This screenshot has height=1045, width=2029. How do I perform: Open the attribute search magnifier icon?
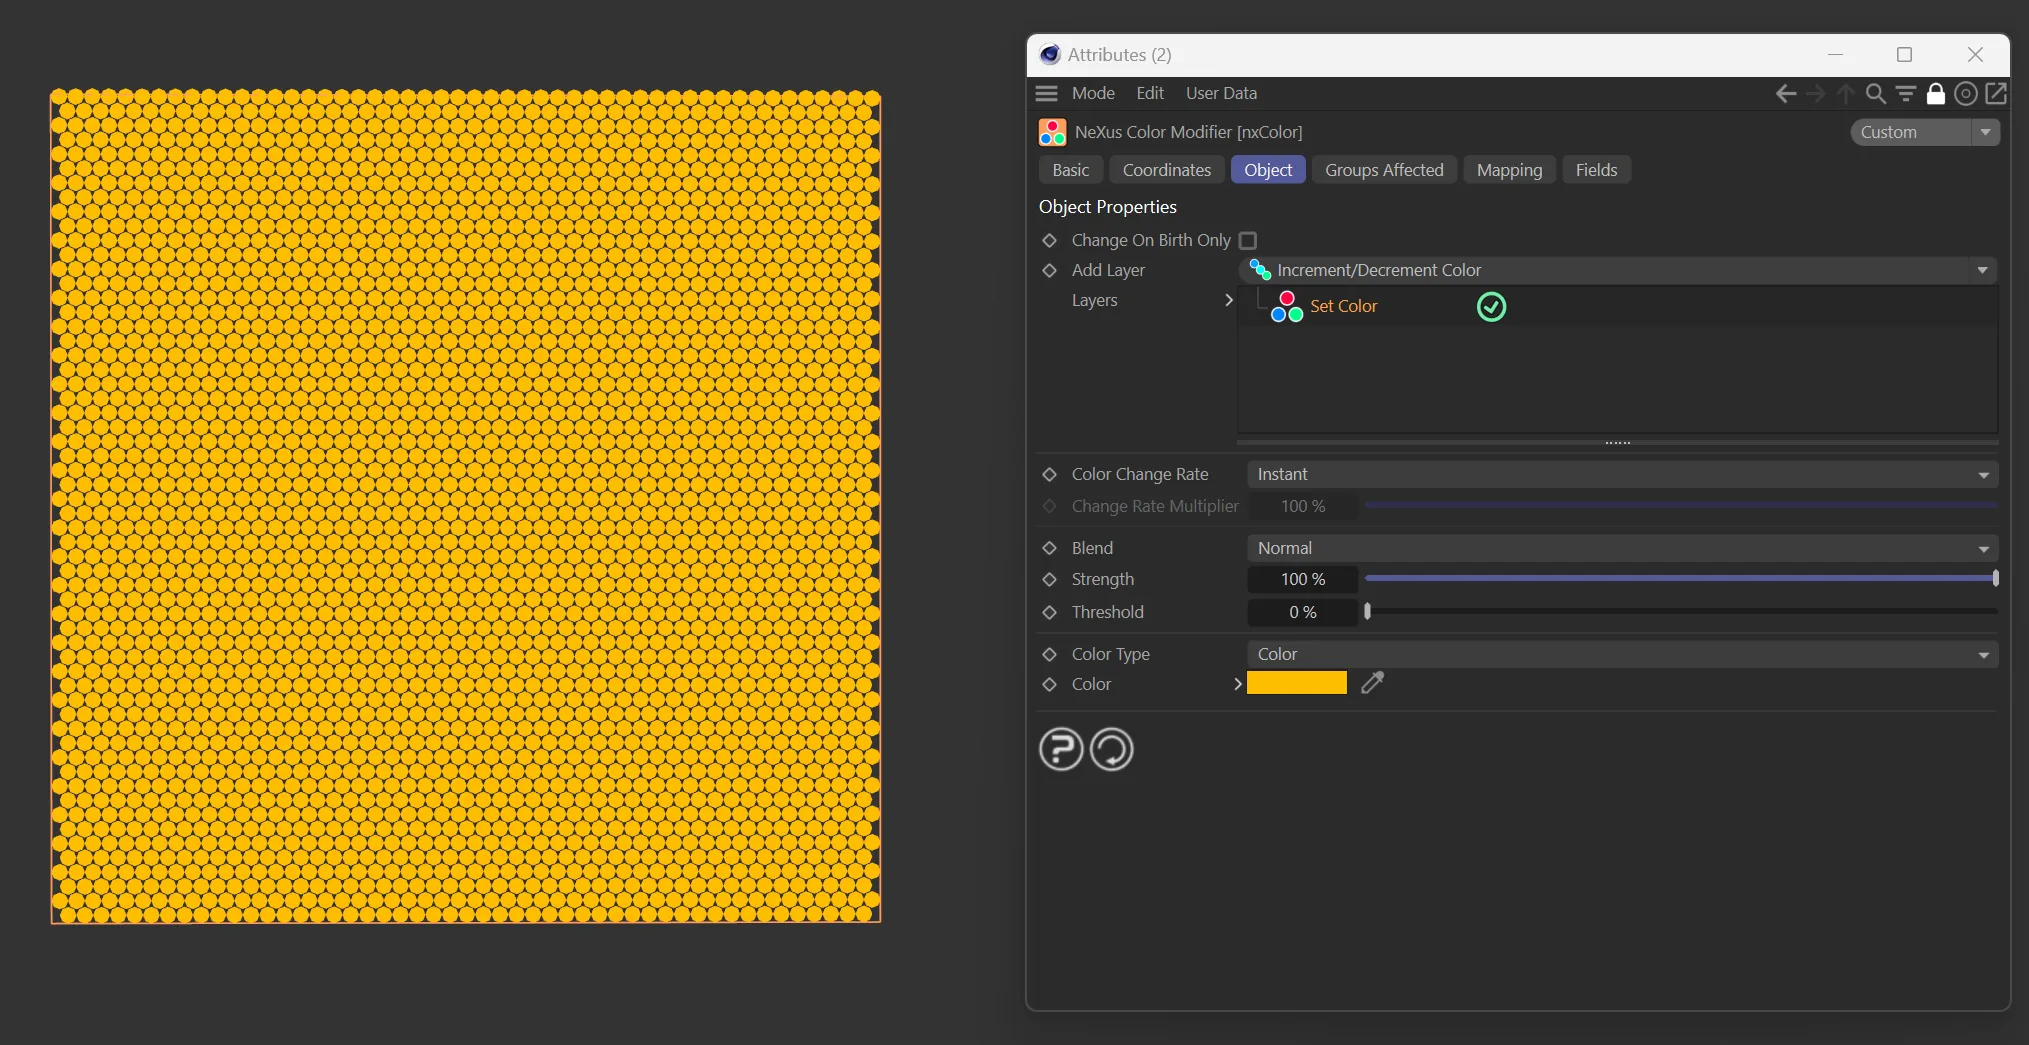pos(1876,94)
